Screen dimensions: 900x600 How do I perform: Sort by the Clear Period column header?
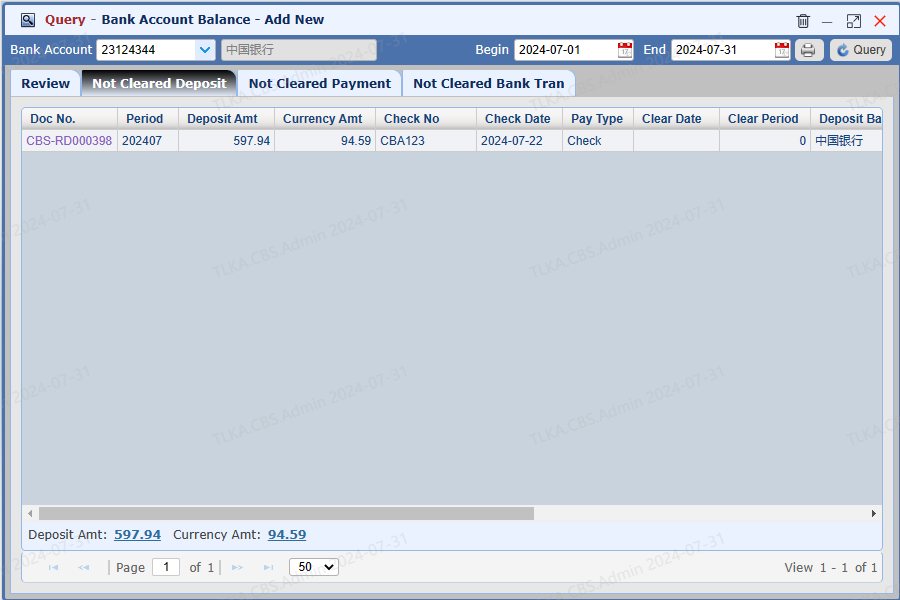(x=765, y=119)
